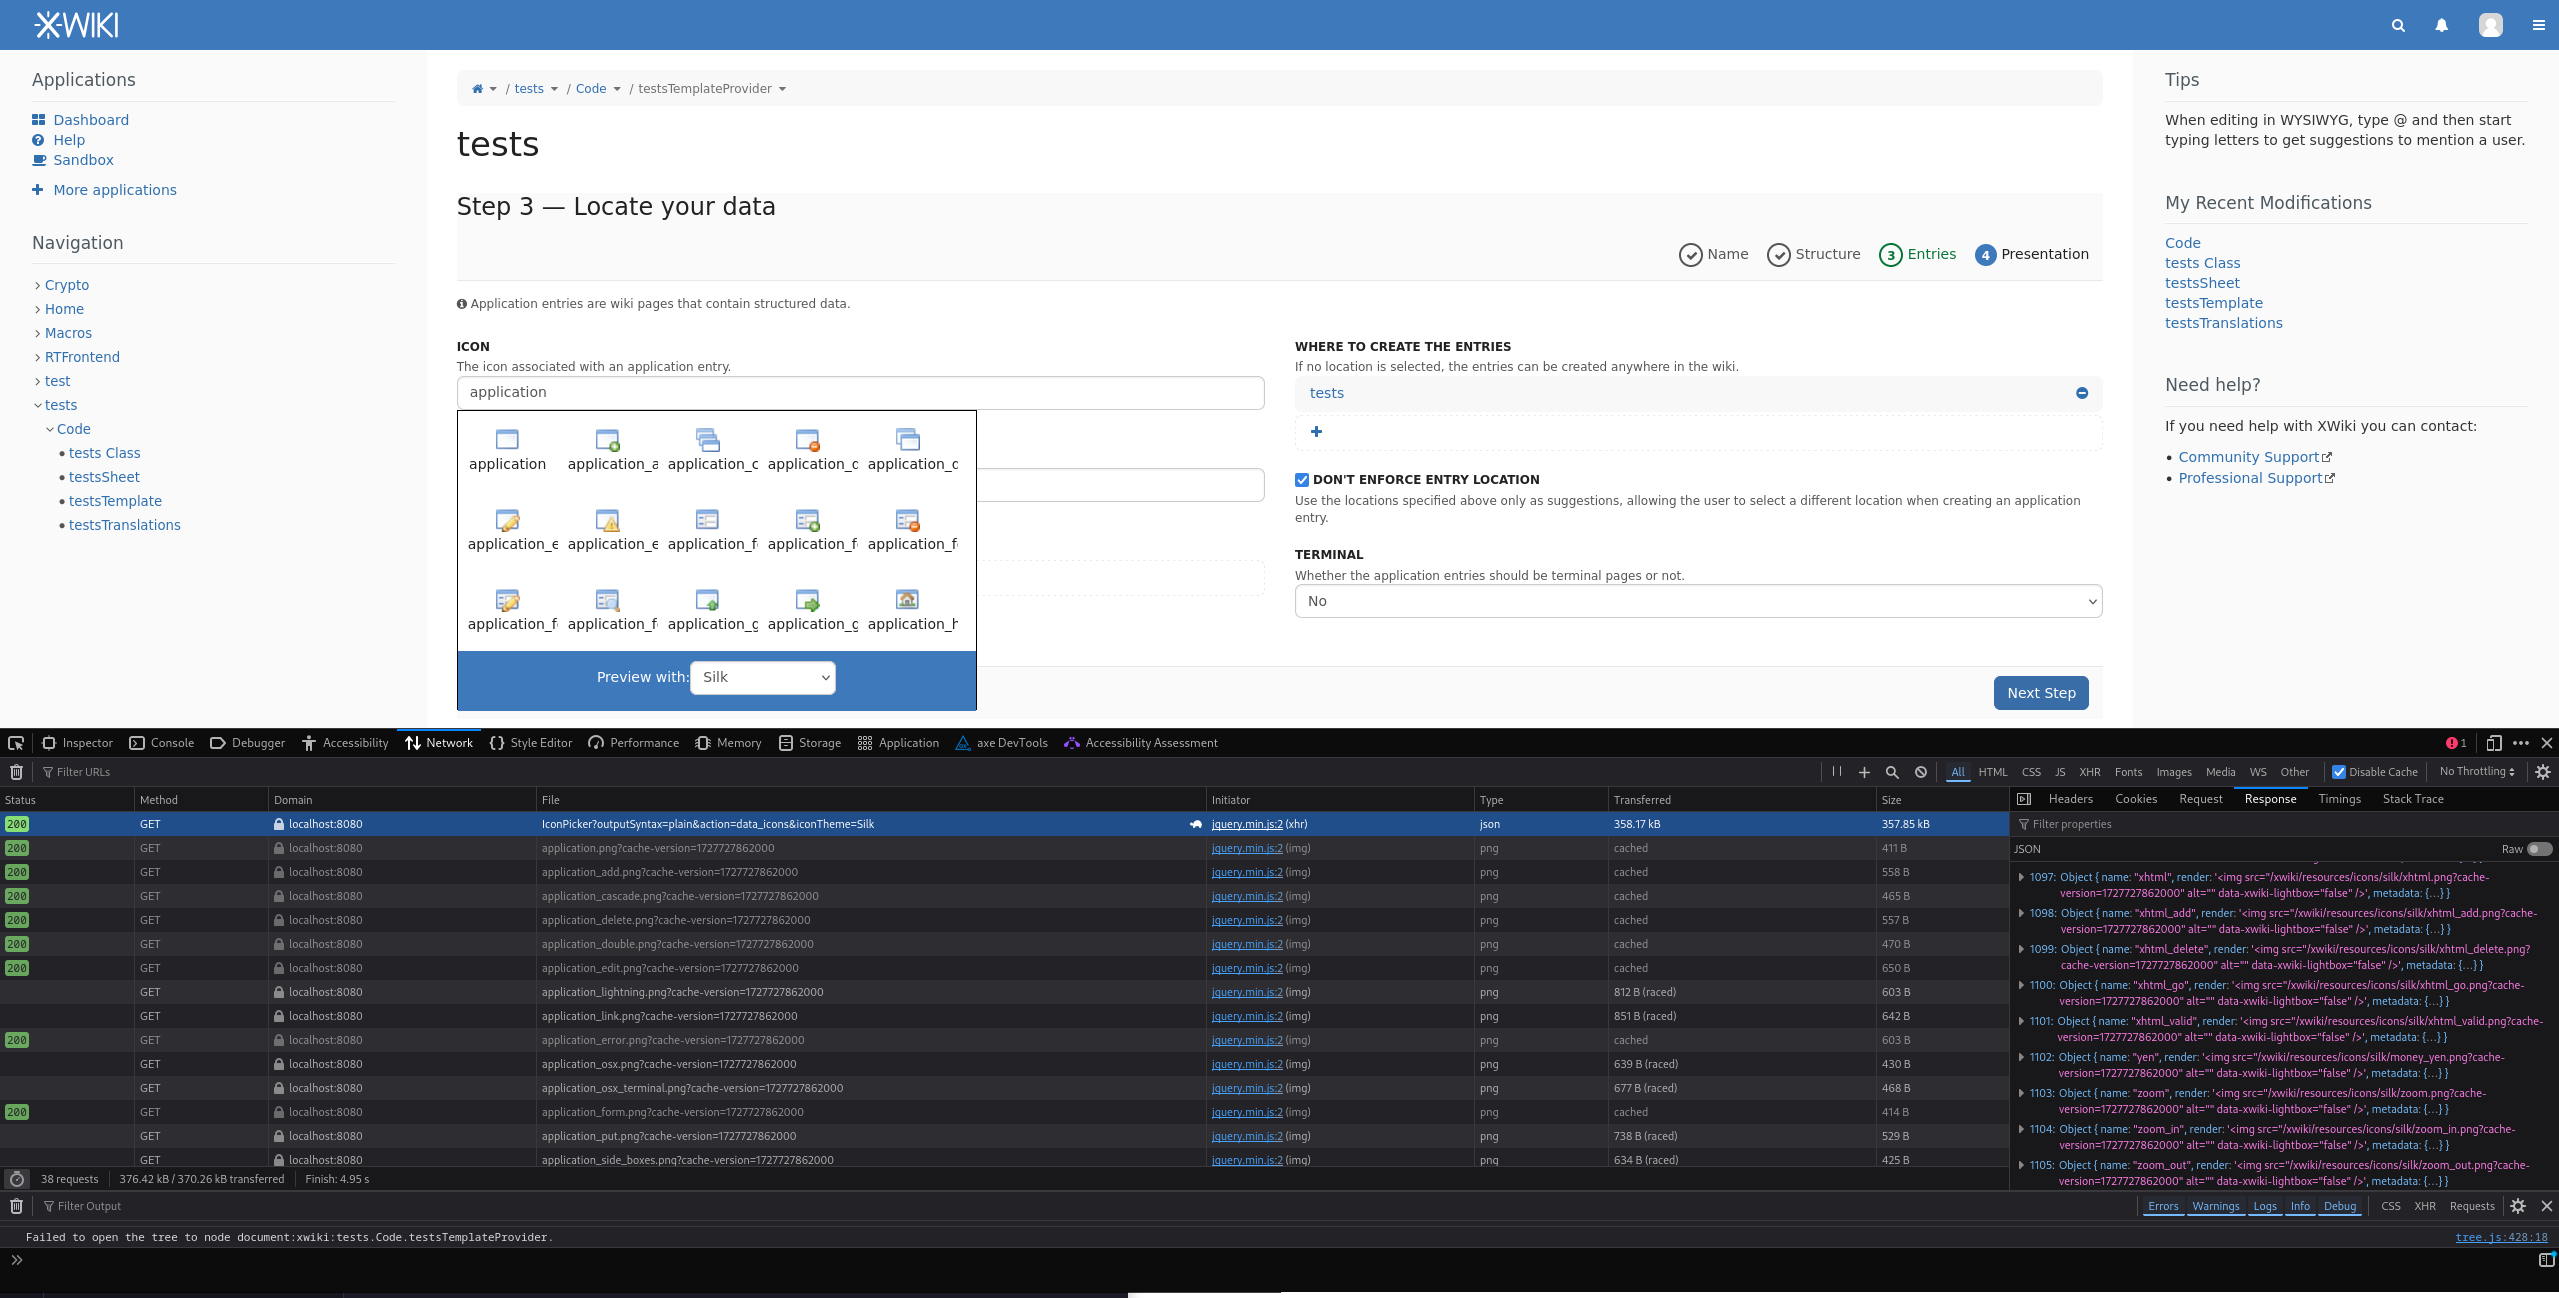2559x1298 pixels.
Task: Expand JSON object 1097 xhtml
Action: pyautogui.click(x=2021, y=877)
